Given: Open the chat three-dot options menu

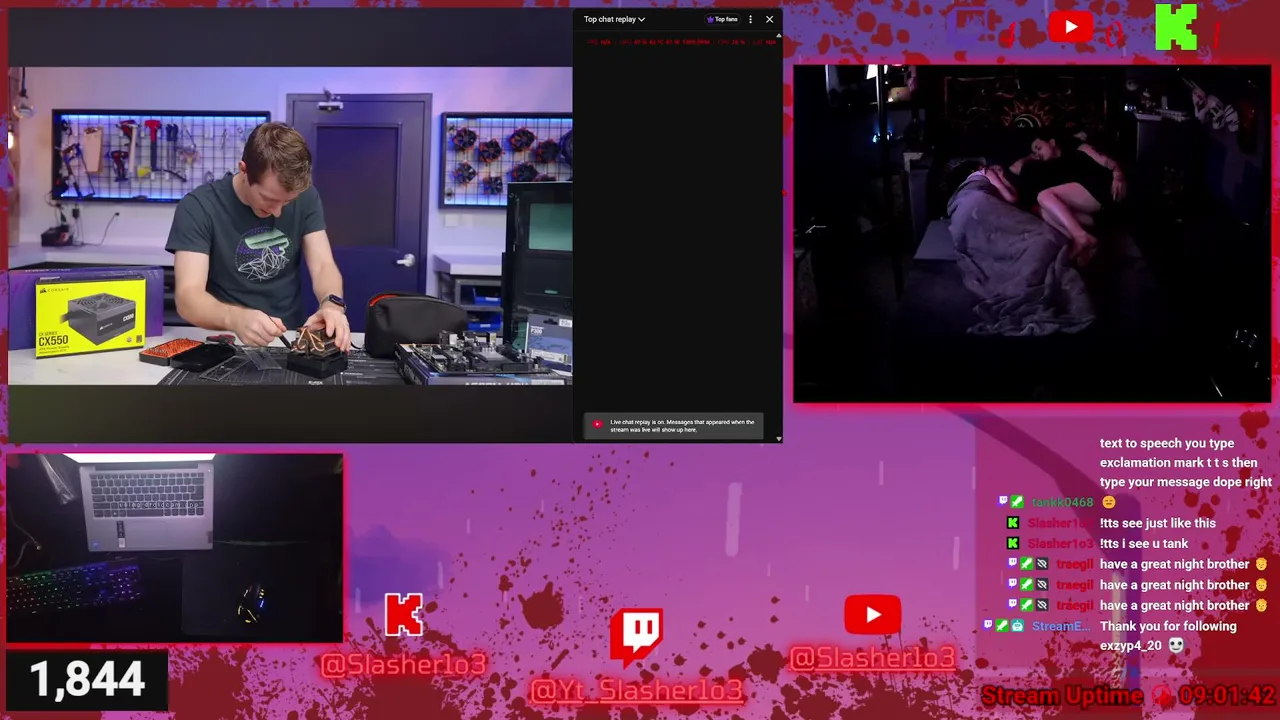Looking at the screenshot, I should [750, 19].
